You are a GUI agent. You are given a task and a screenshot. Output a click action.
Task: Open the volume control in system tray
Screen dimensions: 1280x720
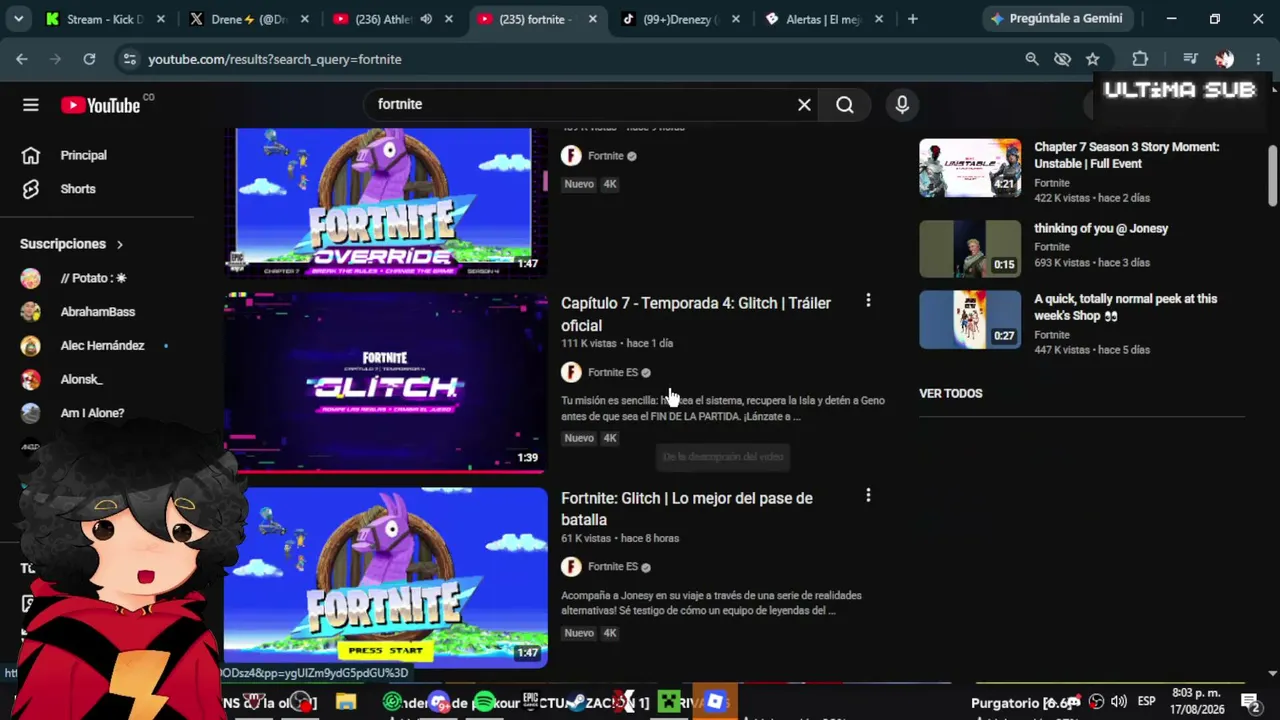coord(1119,702)
